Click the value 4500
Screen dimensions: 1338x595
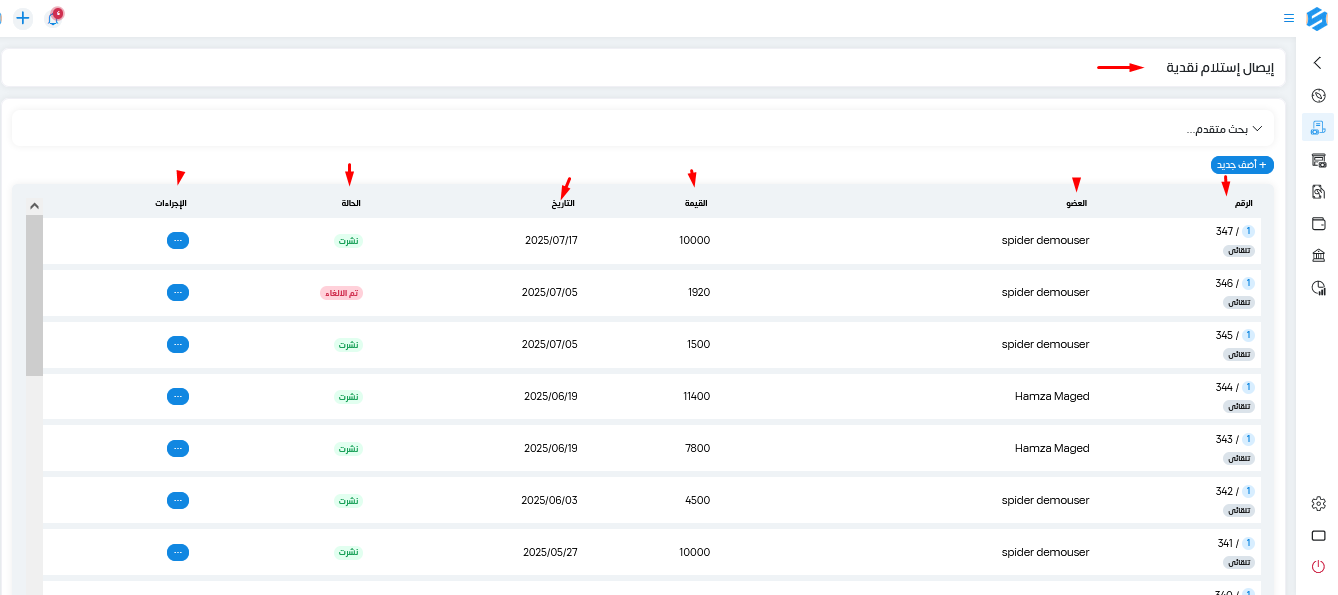pos(698,500)
